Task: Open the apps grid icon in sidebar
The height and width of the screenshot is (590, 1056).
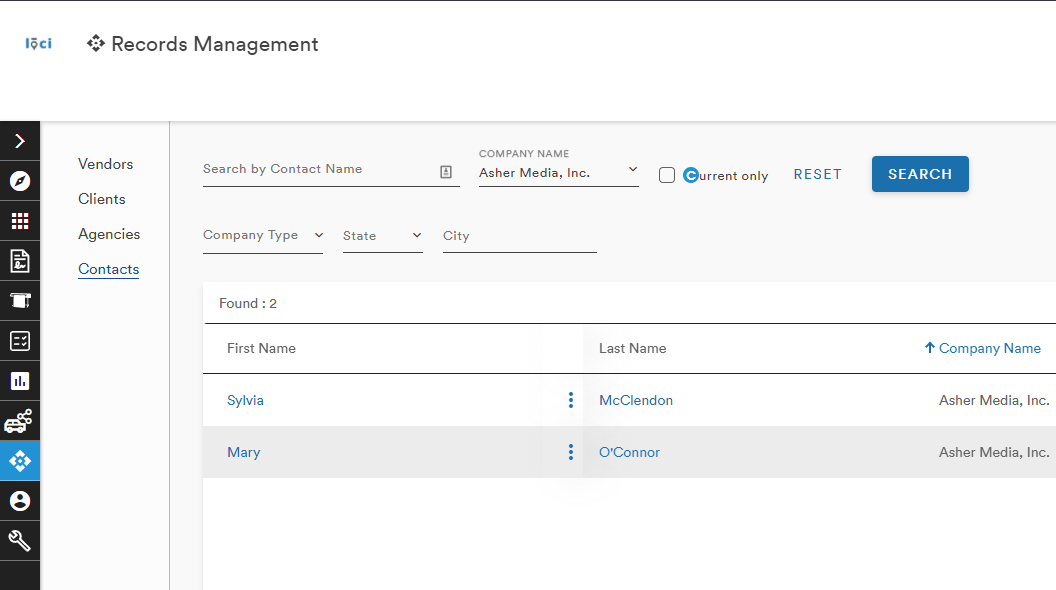Action: click(x=20, y=221)
